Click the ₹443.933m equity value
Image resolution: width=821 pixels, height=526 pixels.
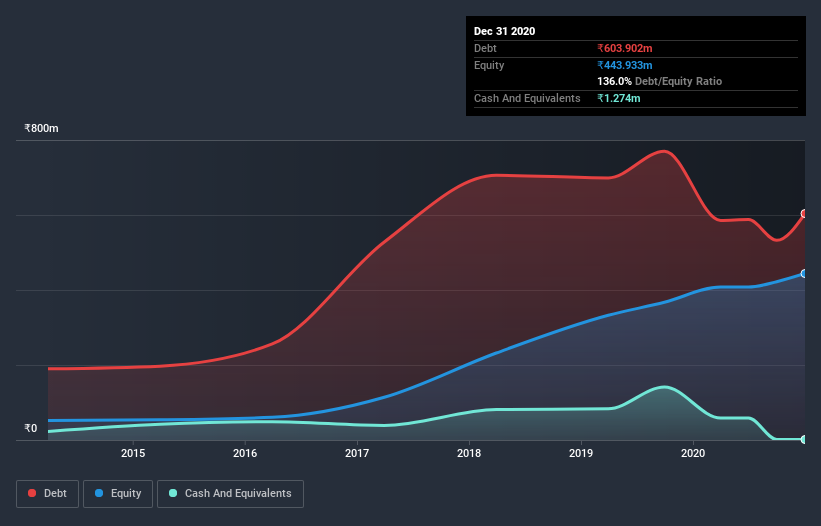click(625, 65)
